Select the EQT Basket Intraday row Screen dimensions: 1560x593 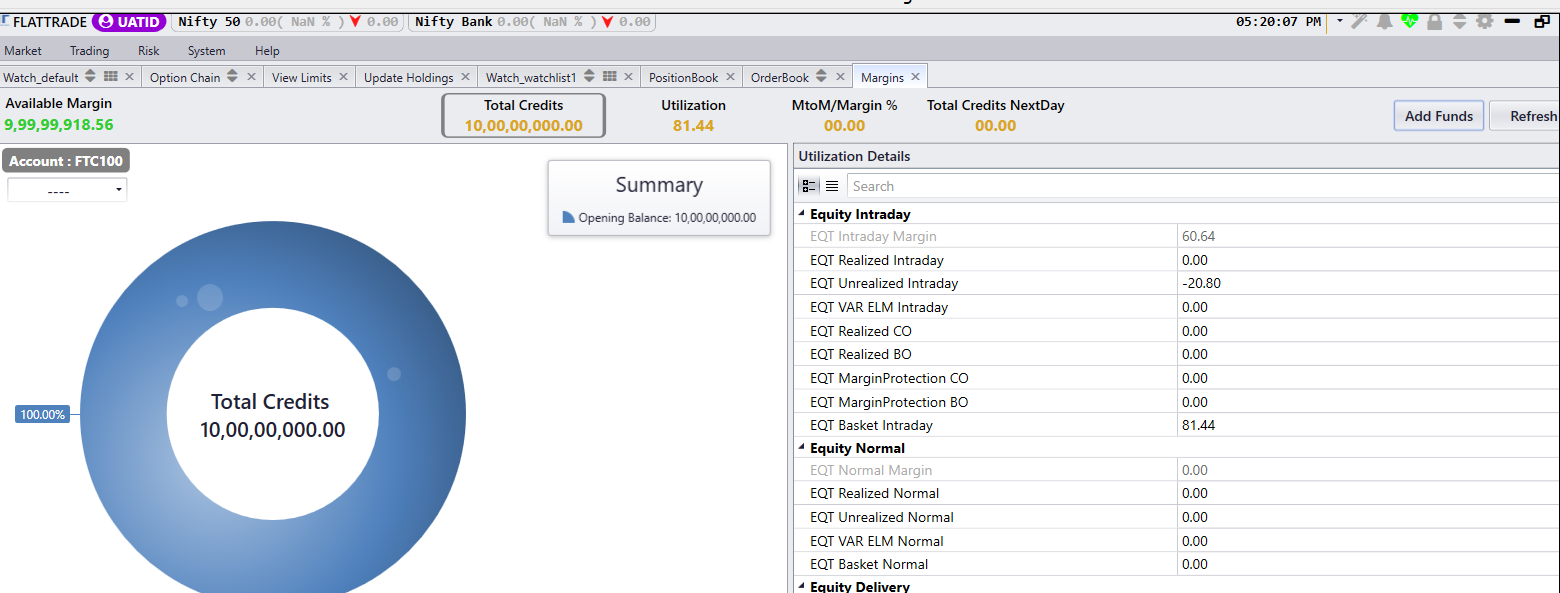(1177, 425)
